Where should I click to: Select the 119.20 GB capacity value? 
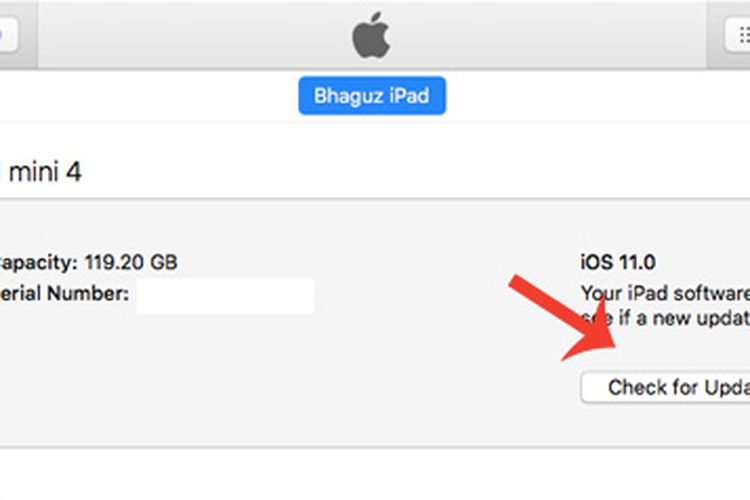point(131,262)
